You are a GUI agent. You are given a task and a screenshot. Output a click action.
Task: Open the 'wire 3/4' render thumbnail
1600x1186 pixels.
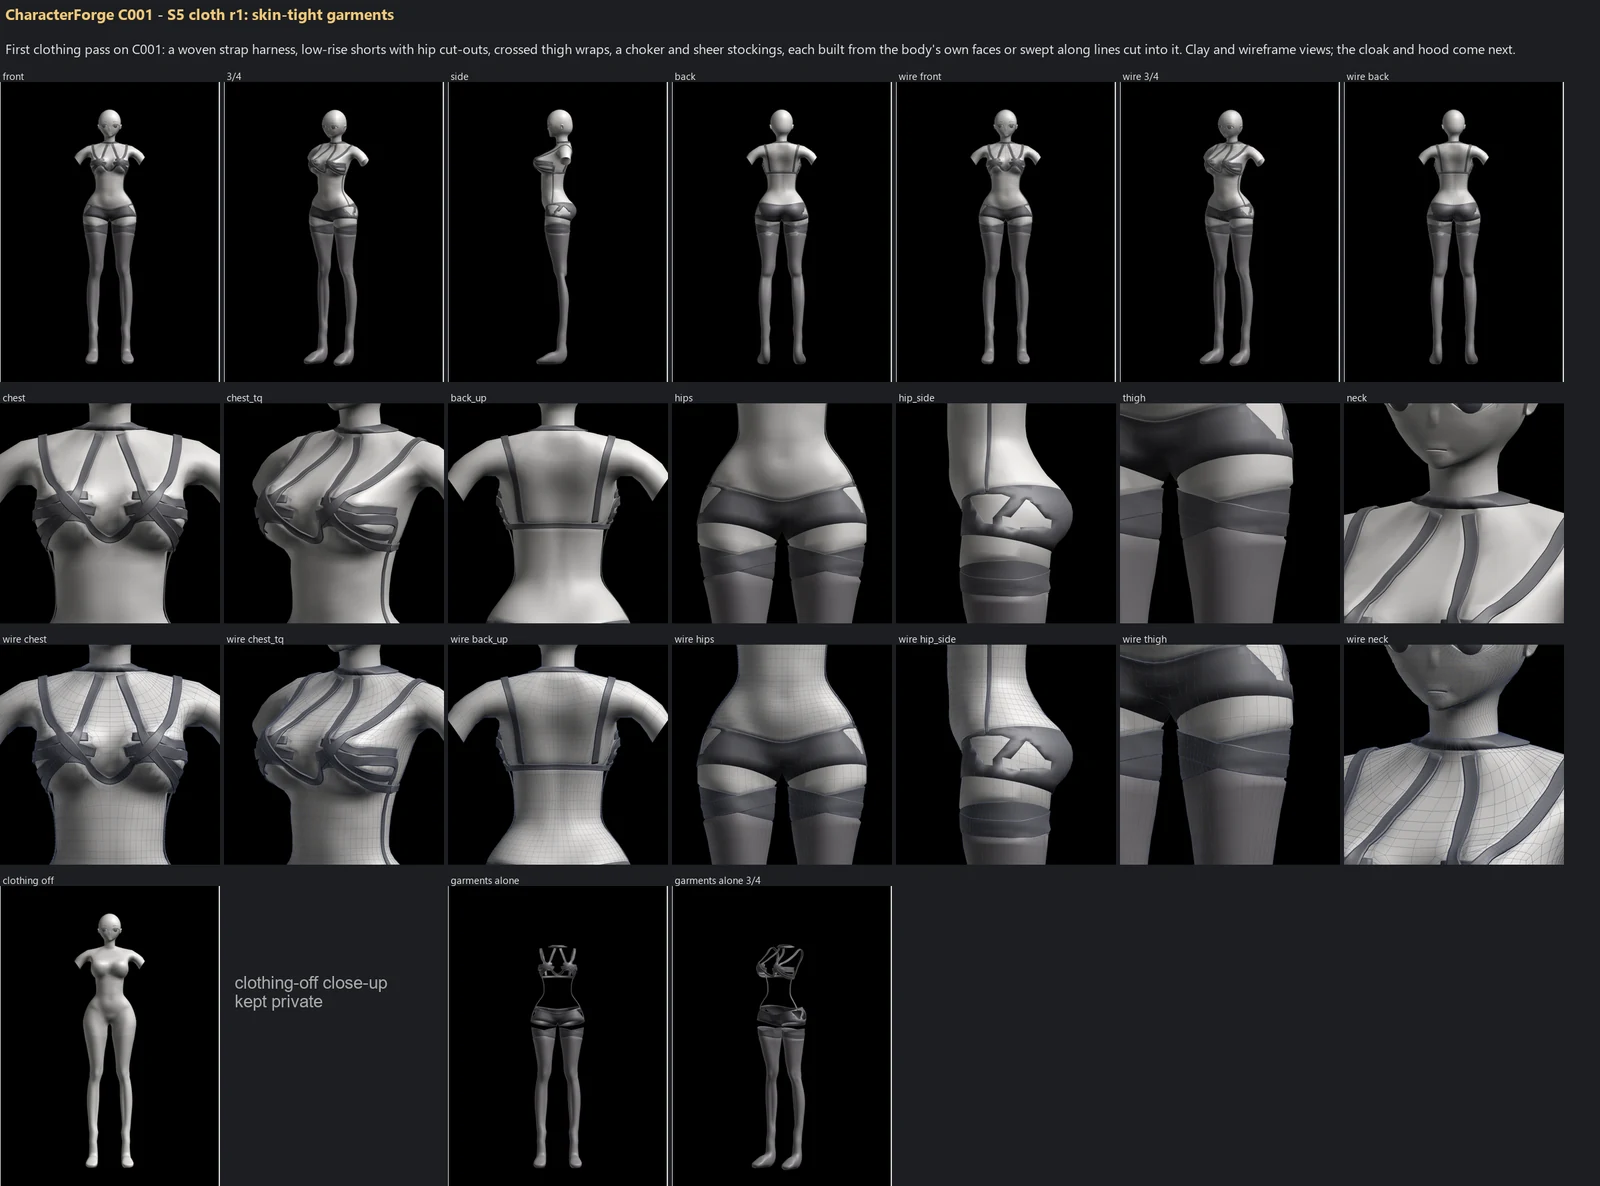(x=1230, y=232)
